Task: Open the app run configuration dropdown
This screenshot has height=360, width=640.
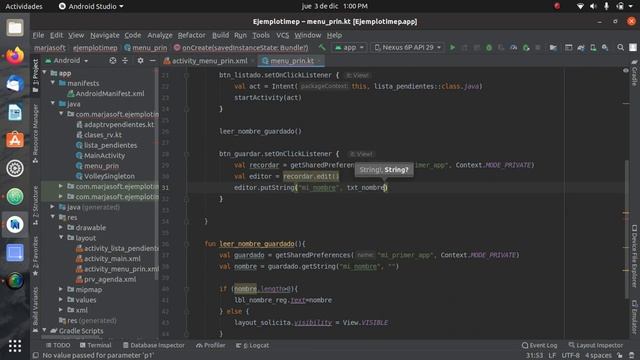Action: coord(349,47)
